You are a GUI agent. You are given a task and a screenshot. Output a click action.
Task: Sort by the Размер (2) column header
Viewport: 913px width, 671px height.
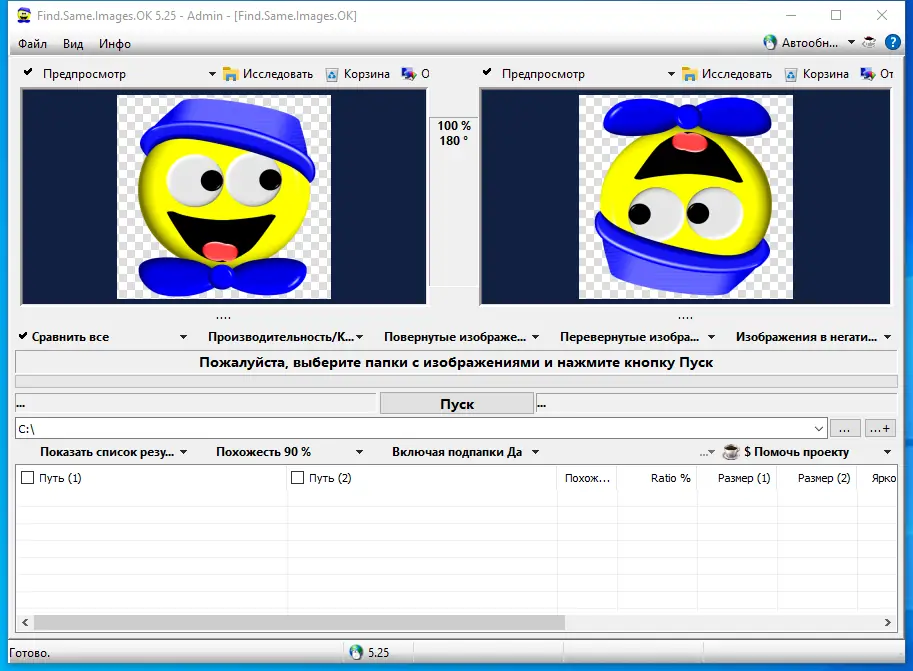[x=817, y=478]
